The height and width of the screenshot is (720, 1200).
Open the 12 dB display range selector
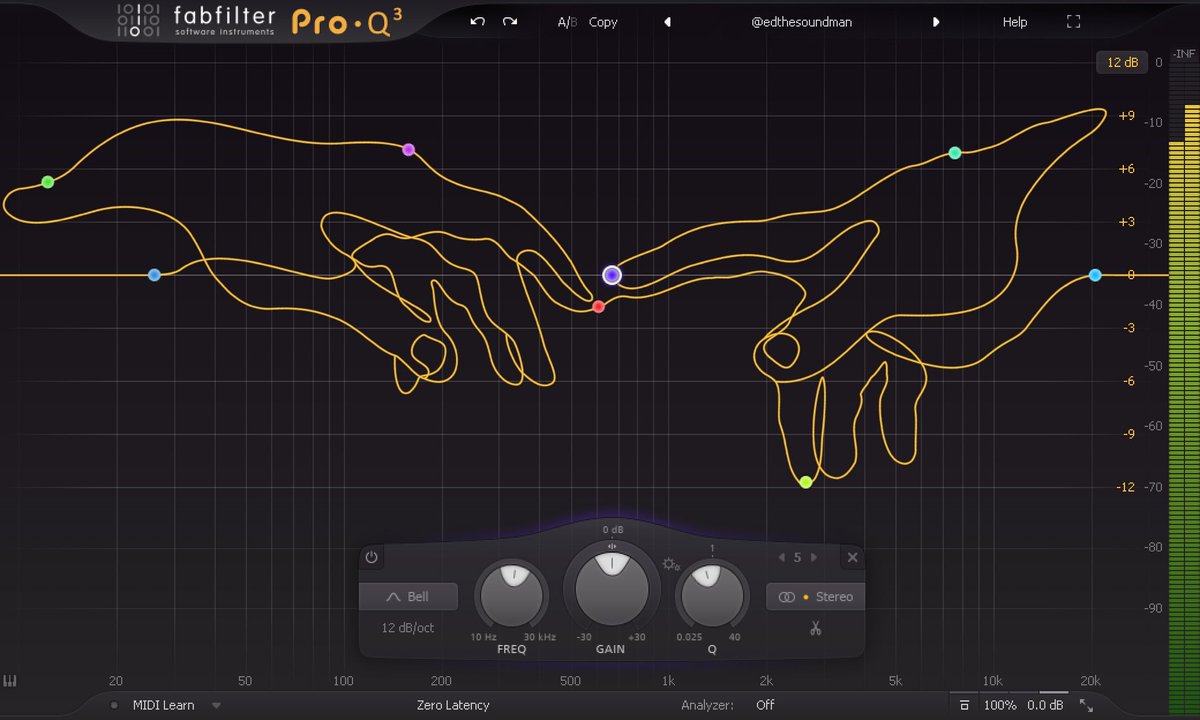(x=1122, y=62)
